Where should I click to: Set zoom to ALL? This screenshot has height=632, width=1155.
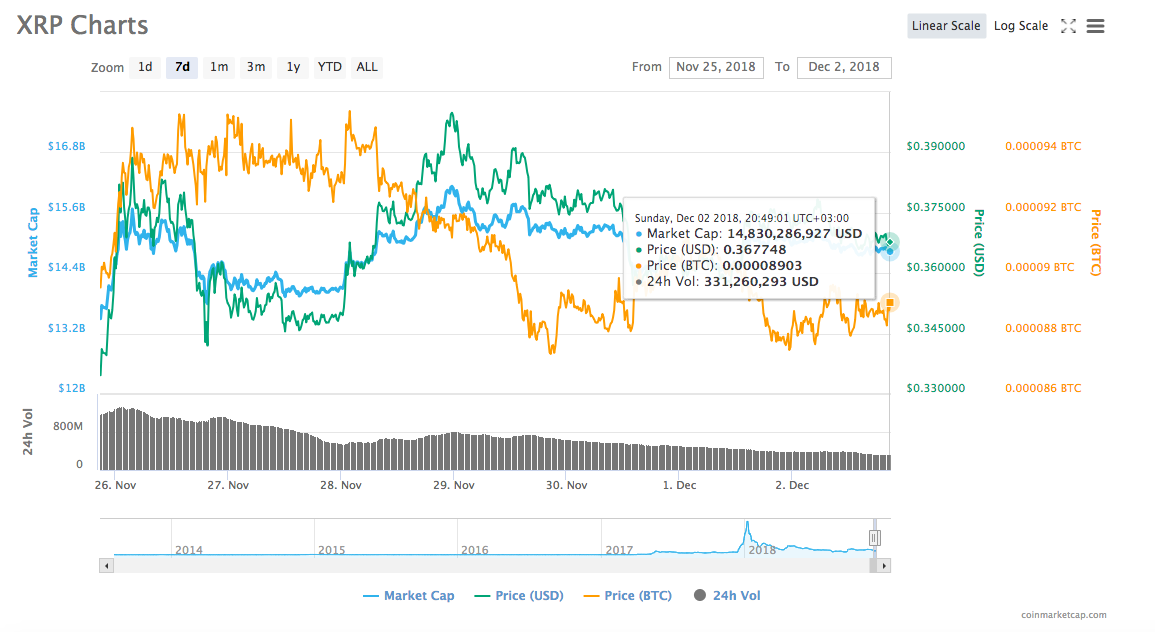367,67
